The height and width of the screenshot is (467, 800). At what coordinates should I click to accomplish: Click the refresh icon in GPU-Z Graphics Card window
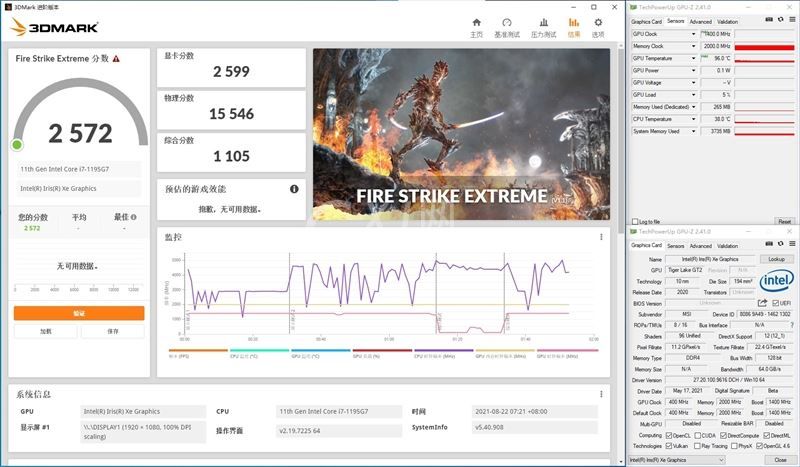click(780, 244)
